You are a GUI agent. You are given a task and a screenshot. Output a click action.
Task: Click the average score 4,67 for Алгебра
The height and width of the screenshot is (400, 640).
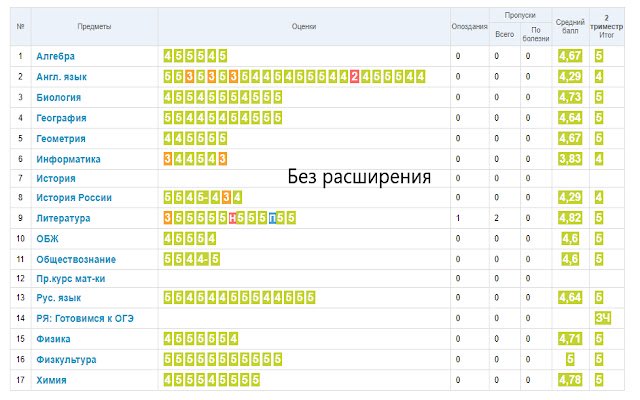[570, 56]
